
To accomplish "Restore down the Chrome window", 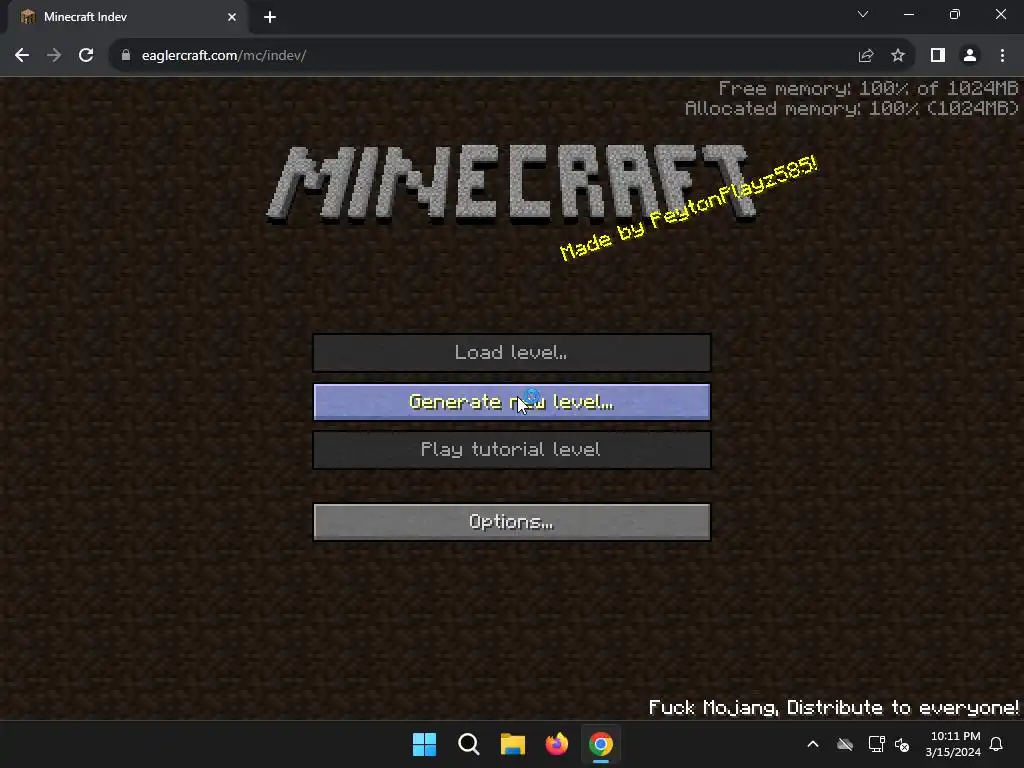I will 955,14.
